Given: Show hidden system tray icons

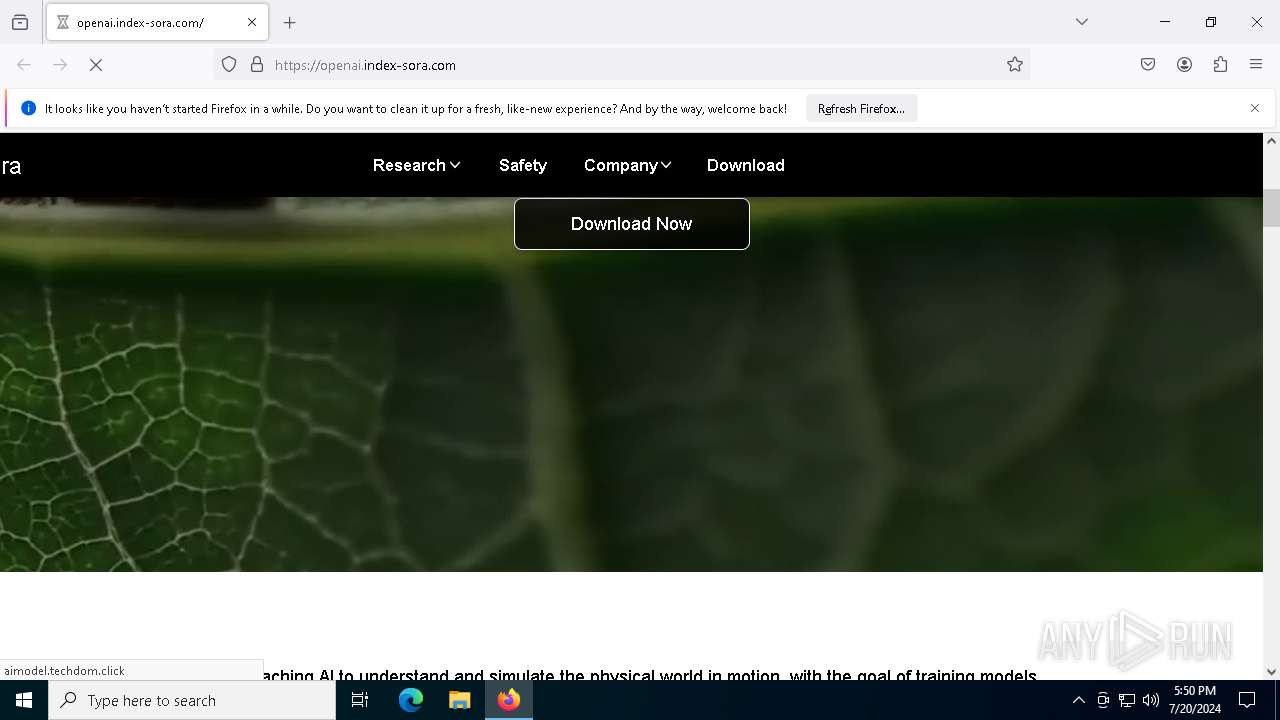Looking at the screenshot, I should coord(1078,700).
